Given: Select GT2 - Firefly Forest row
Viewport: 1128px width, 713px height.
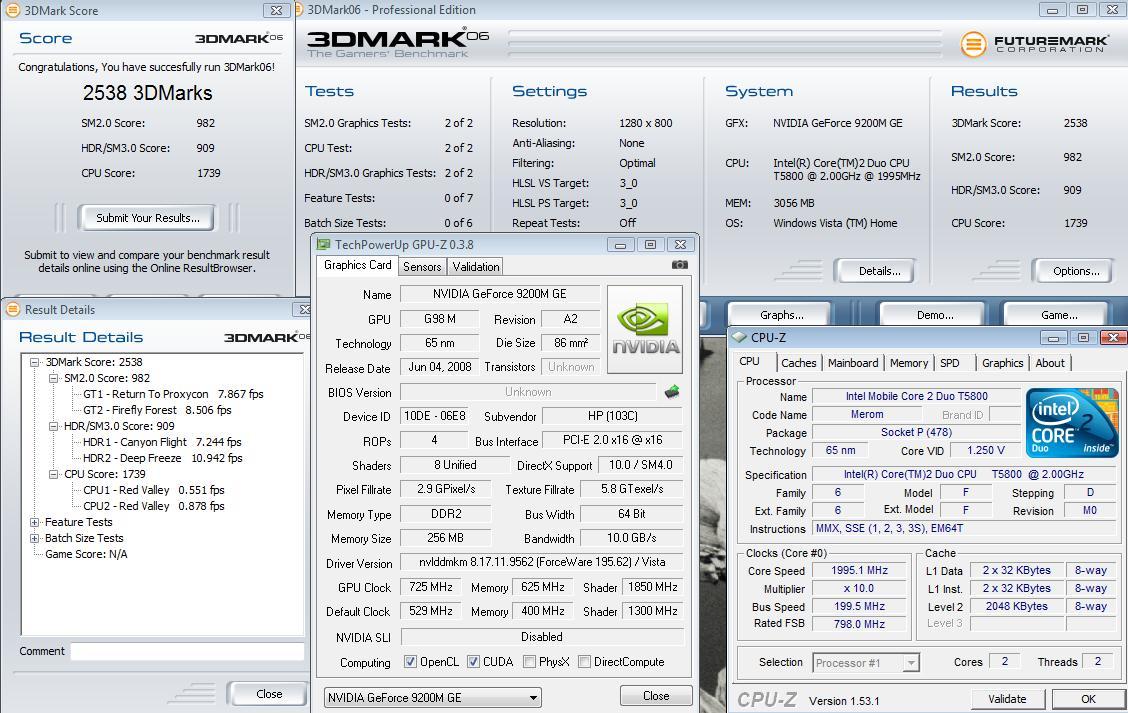Looking at the screenshot, I should 157,410.
